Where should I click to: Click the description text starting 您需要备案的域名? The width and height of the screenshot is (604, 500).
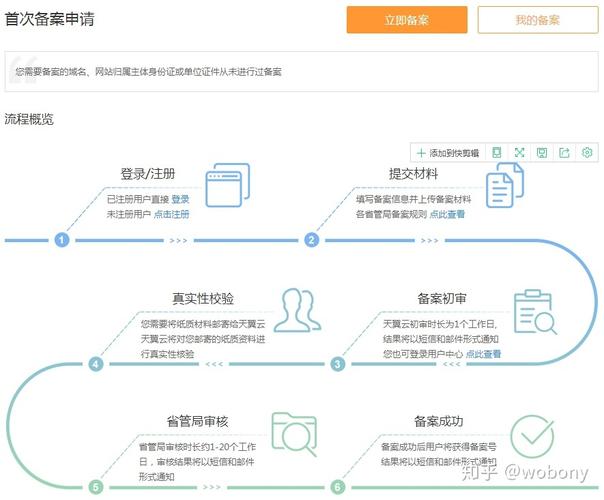[149, 72]
